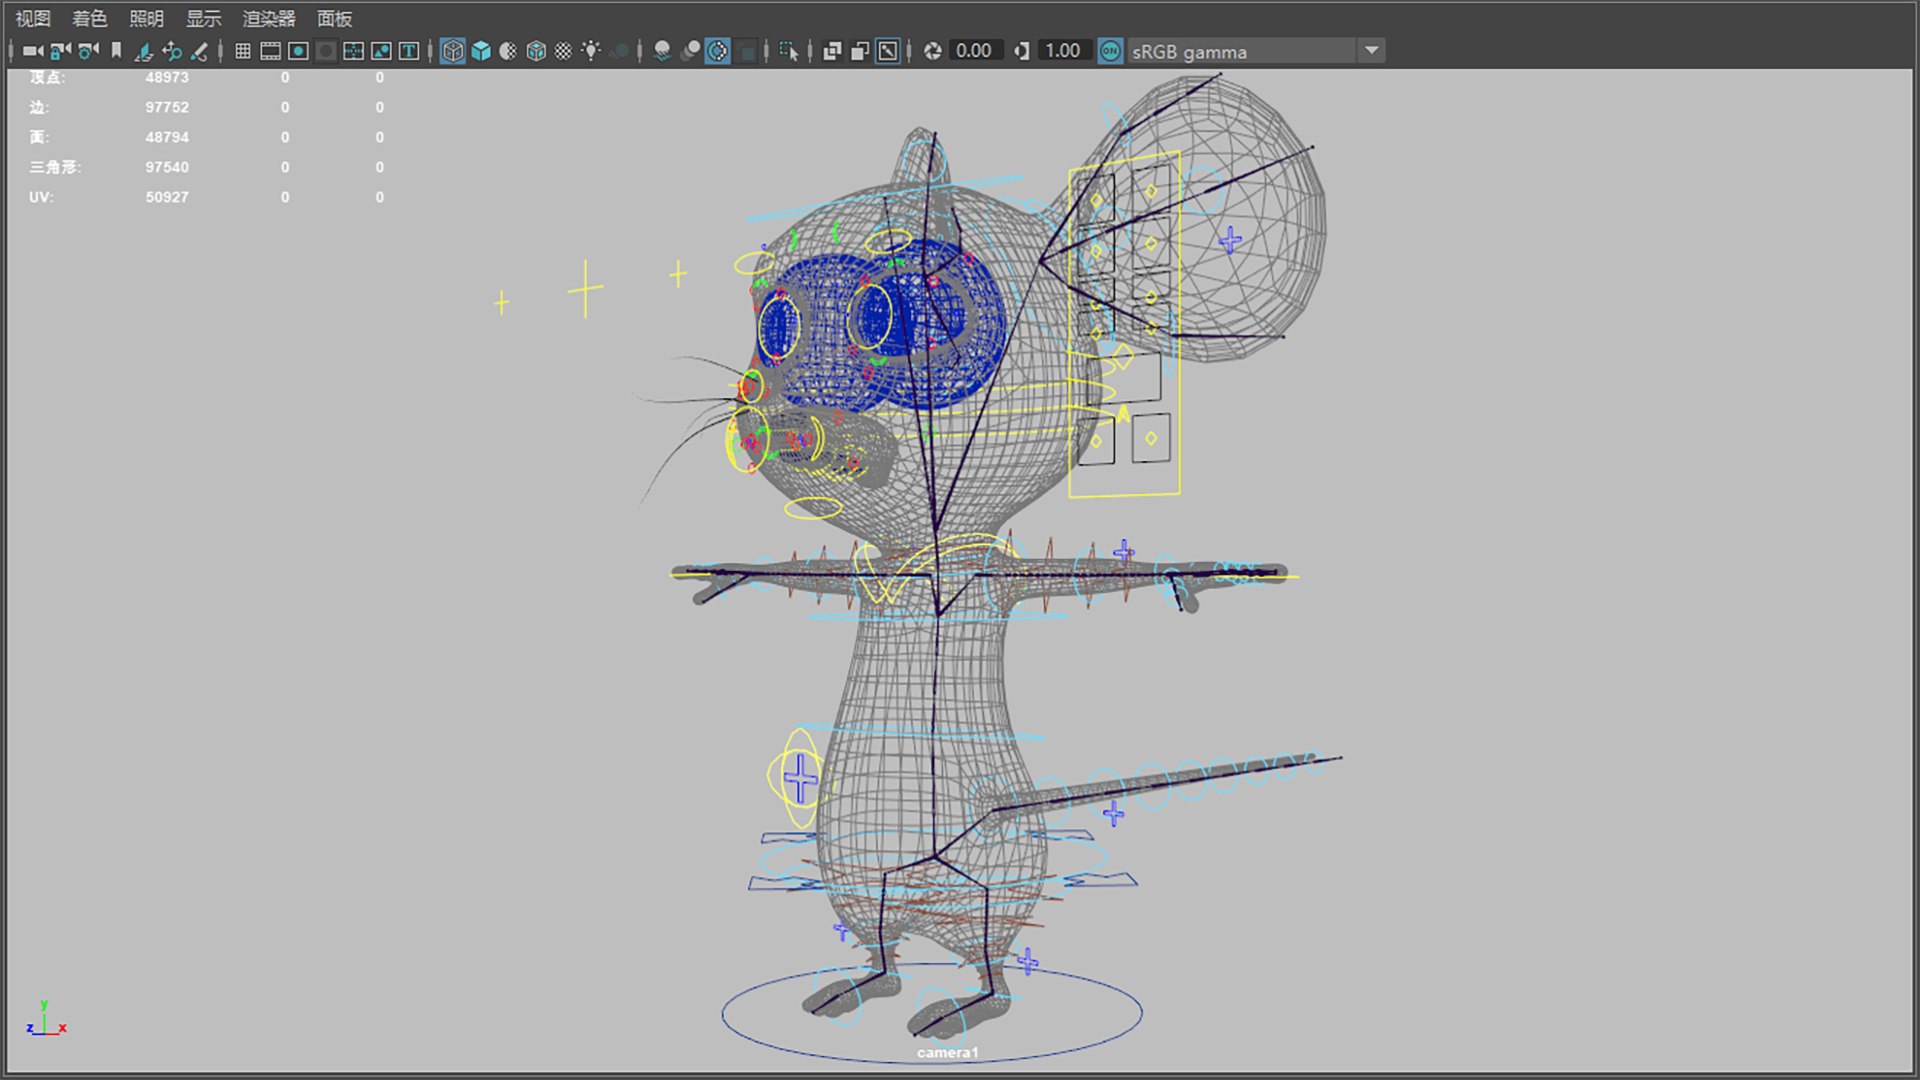
Task: Click the 边 edge count 97752
Action: click(167, 107)
